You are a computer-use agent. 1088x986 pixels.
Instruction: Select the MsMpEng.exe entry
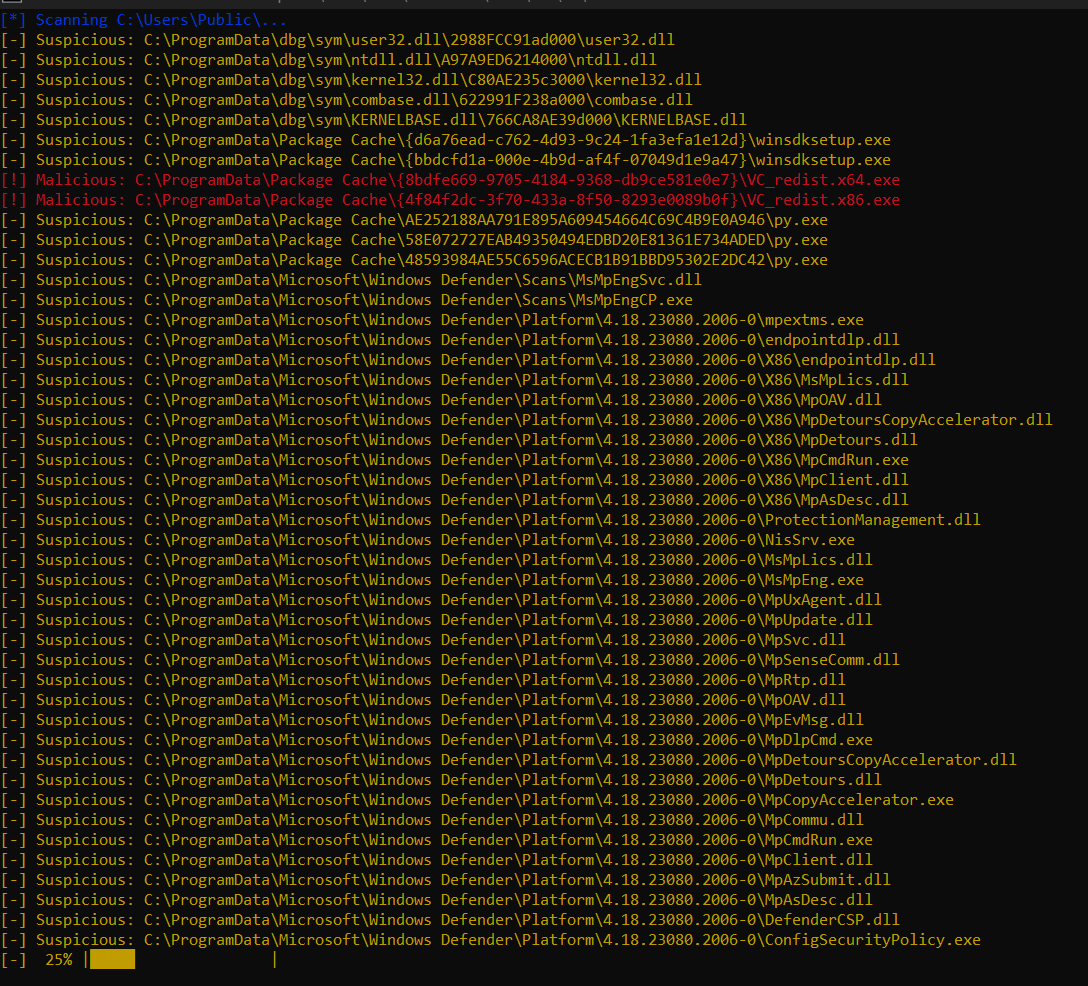point(432,580)
